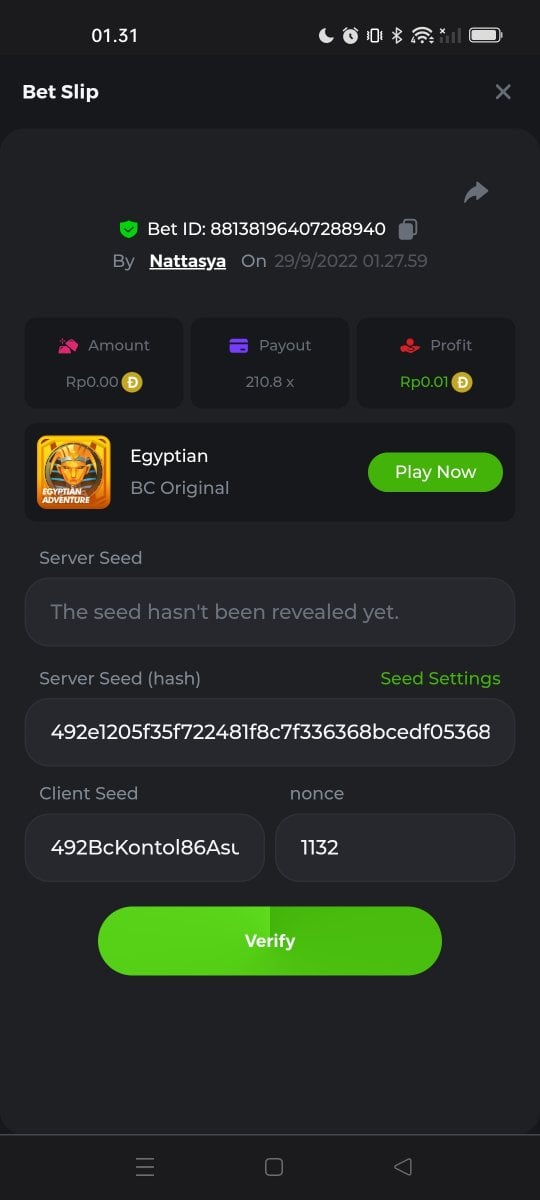Image resolution: width=540 pixels, height=1200 pixels.
Task: Close the Bet Slip panel
Action: pos(503,92)
